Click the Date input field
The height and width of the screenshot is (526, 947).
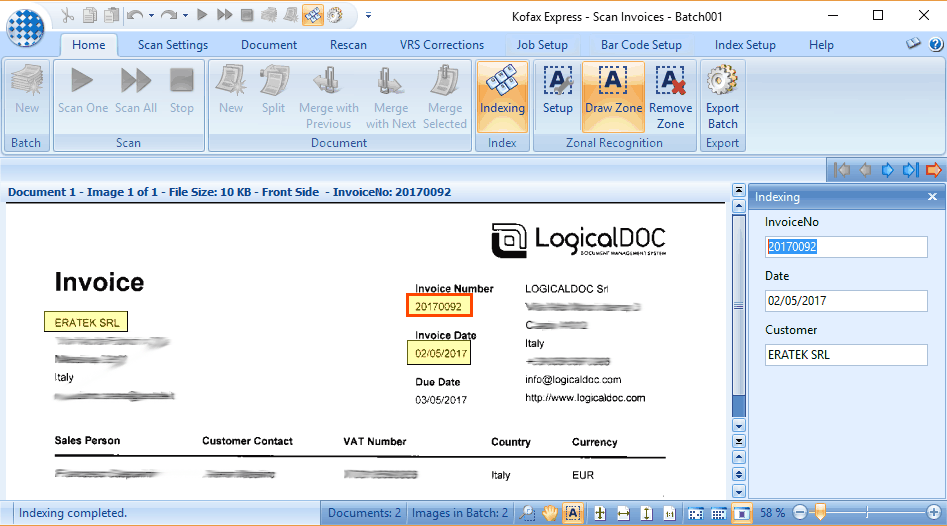pos(846,301)
